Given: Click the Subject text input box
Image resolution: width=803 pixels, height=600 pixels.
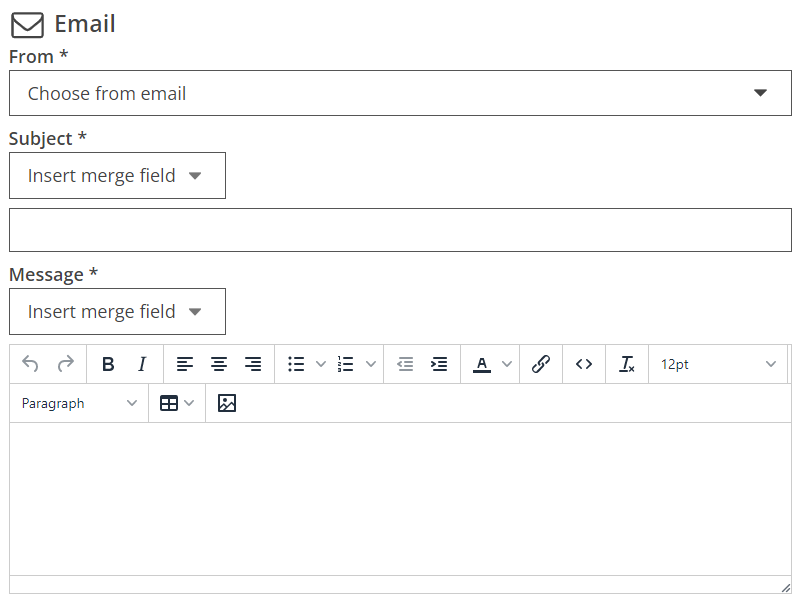Looking at the screenshot, I should pos(400,230).
